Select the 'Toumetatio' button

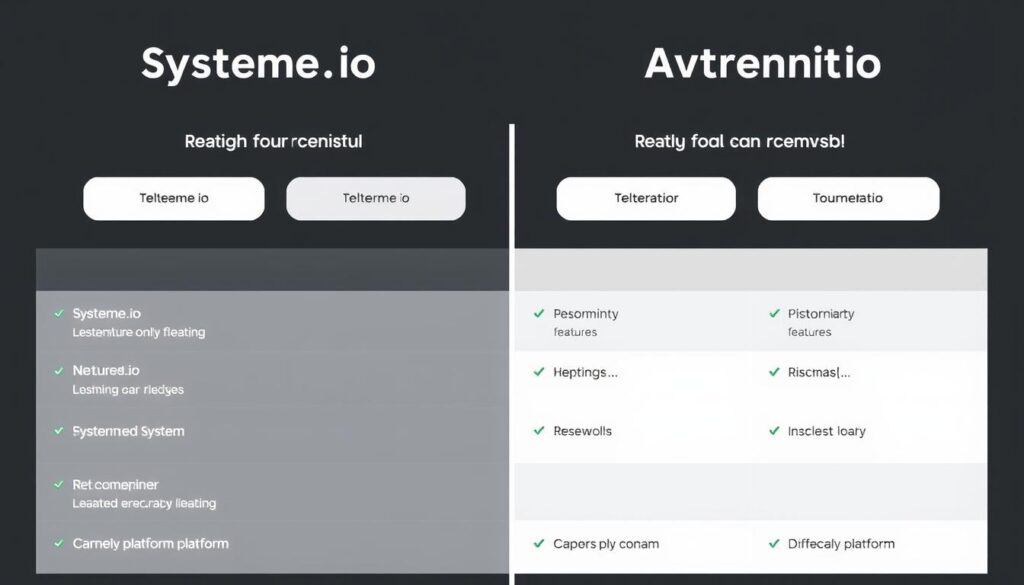tap(848, 198)
